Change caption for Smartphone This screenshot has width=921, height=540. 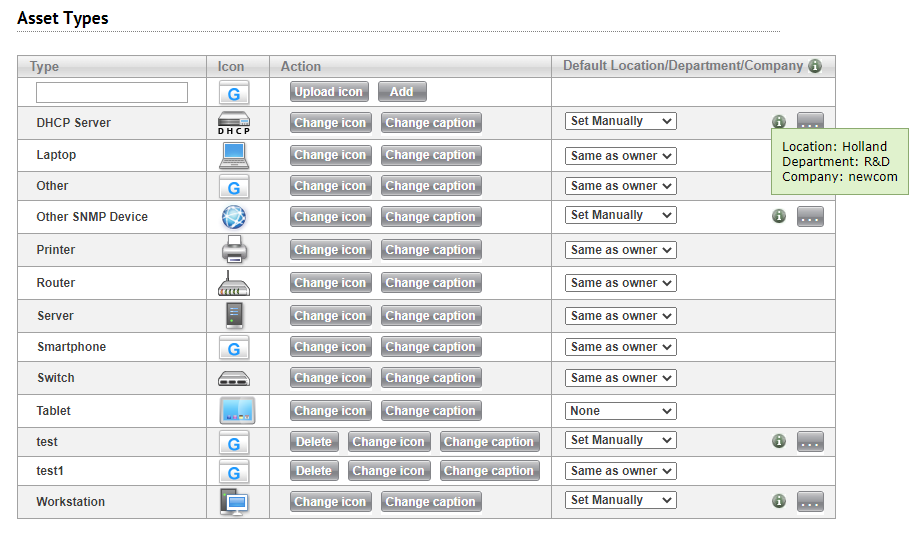(431, 347)
